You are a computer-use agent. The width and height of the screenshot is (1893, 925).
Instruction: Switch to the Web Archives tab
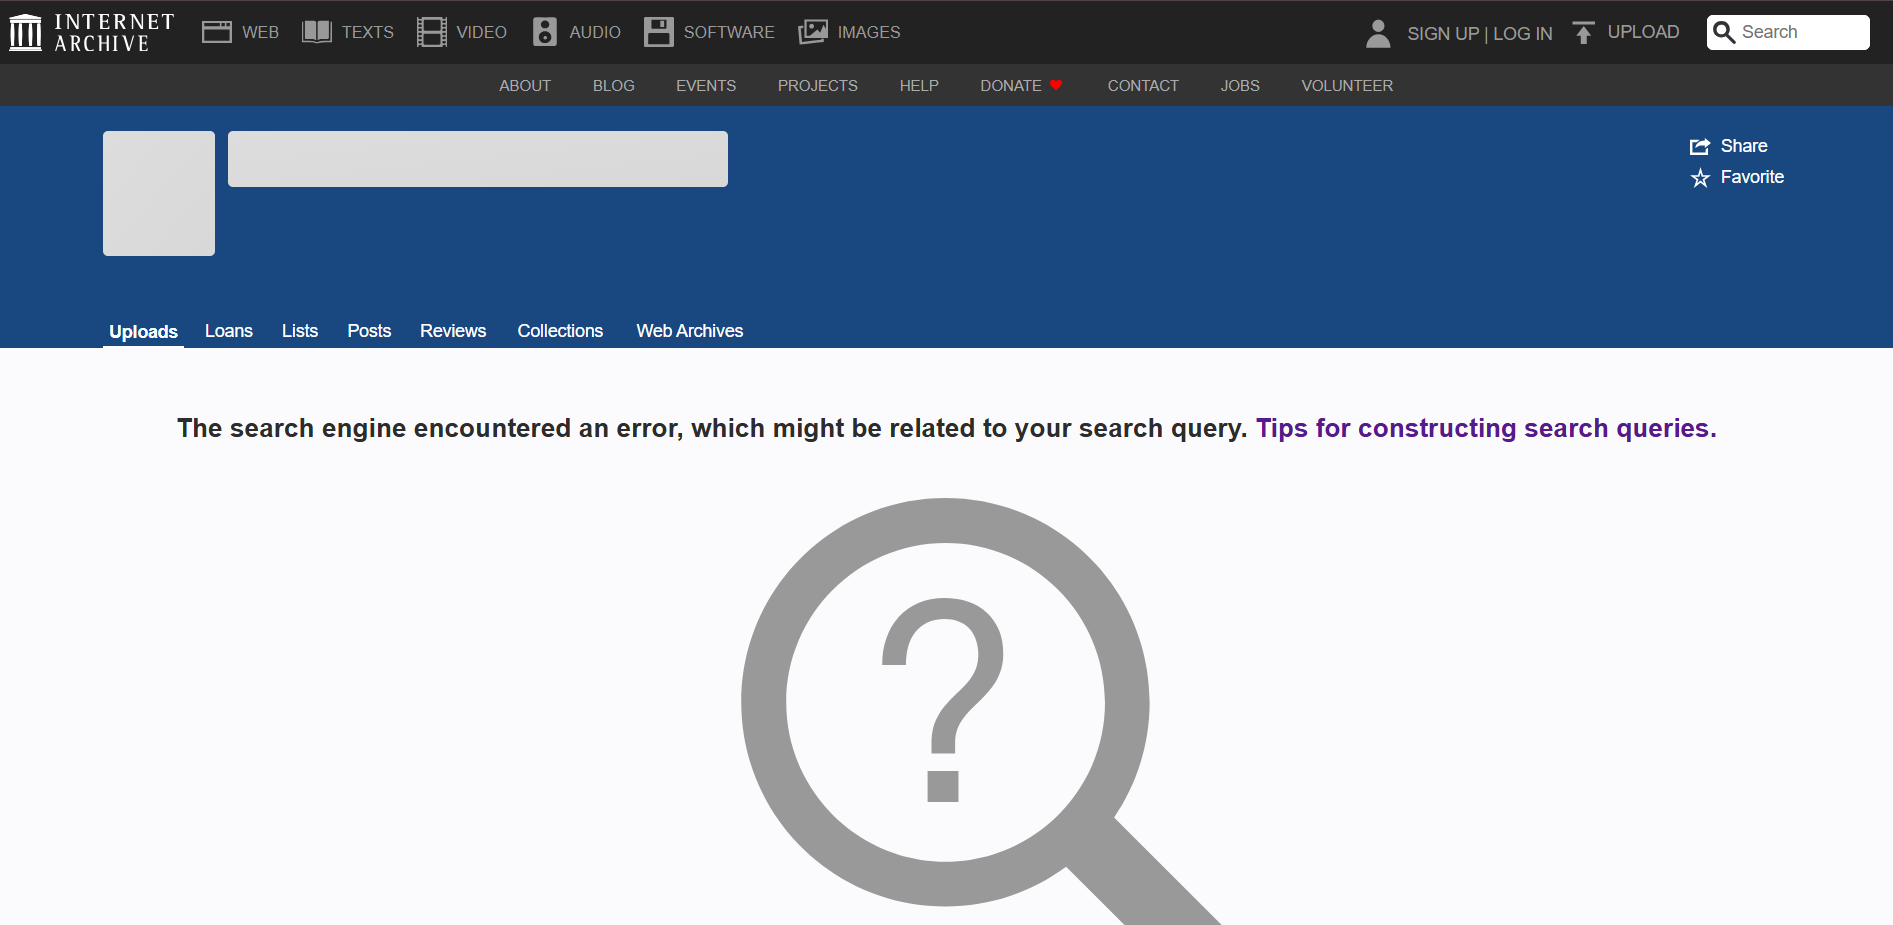pos(690,331)
